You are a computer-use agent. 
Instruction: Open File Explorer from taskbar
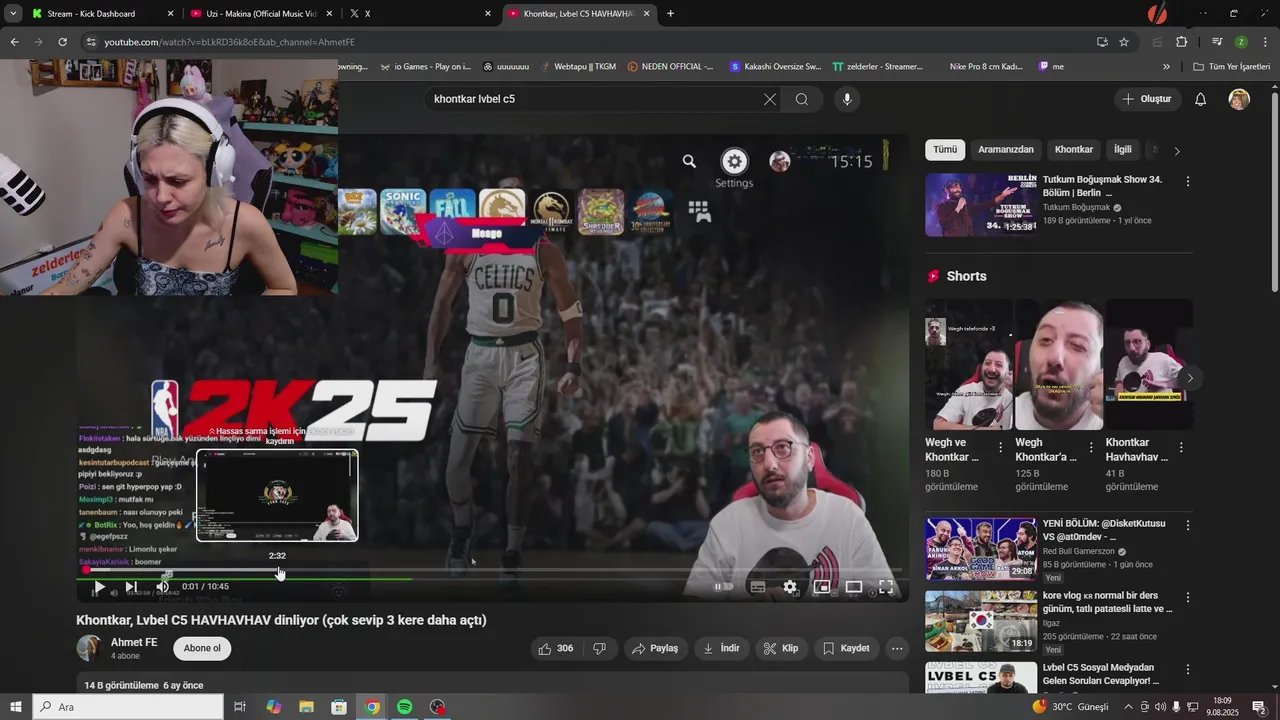306,707
